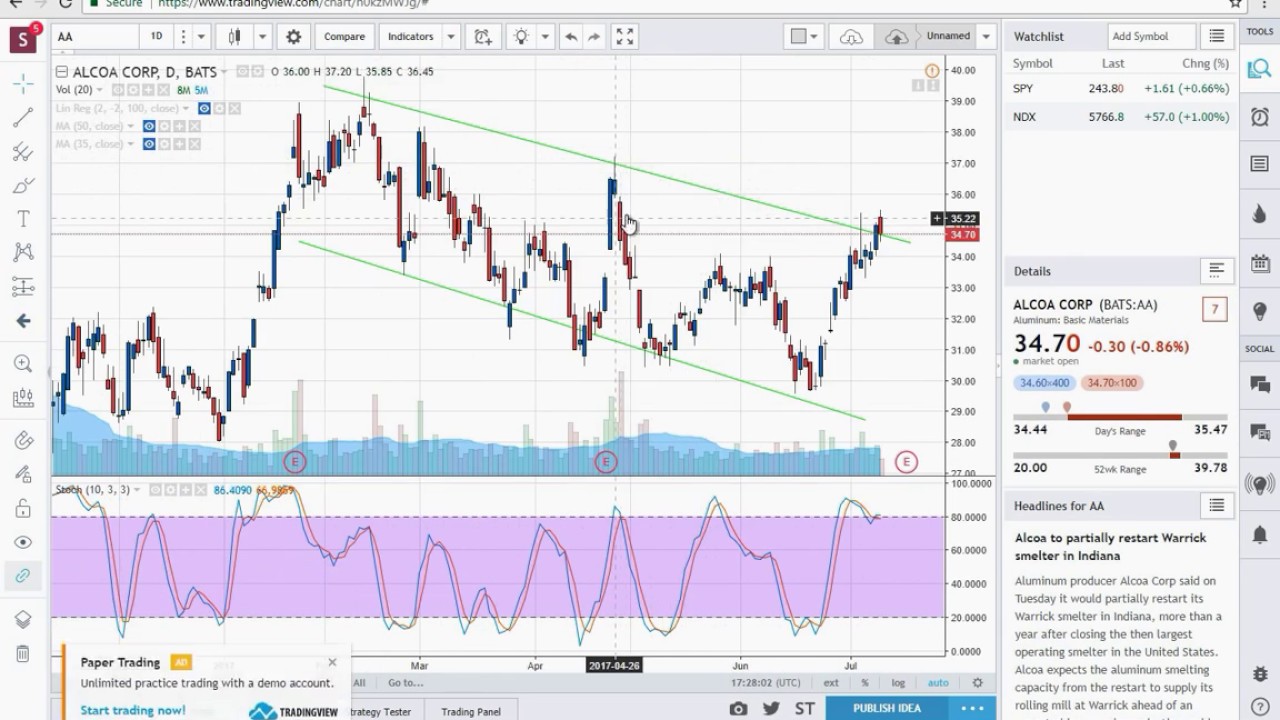Open the 1D interval dropdown arrow
This screenshot has height=720, width=1280.
(201, 37)
